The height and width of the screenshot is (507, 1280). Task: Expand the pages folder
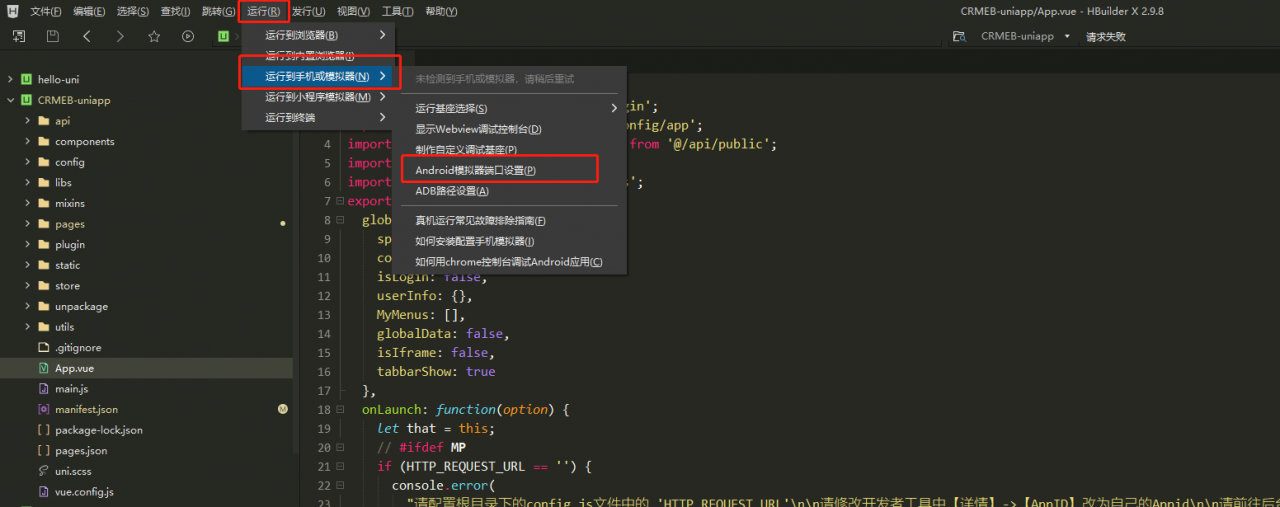coord(27,224)
